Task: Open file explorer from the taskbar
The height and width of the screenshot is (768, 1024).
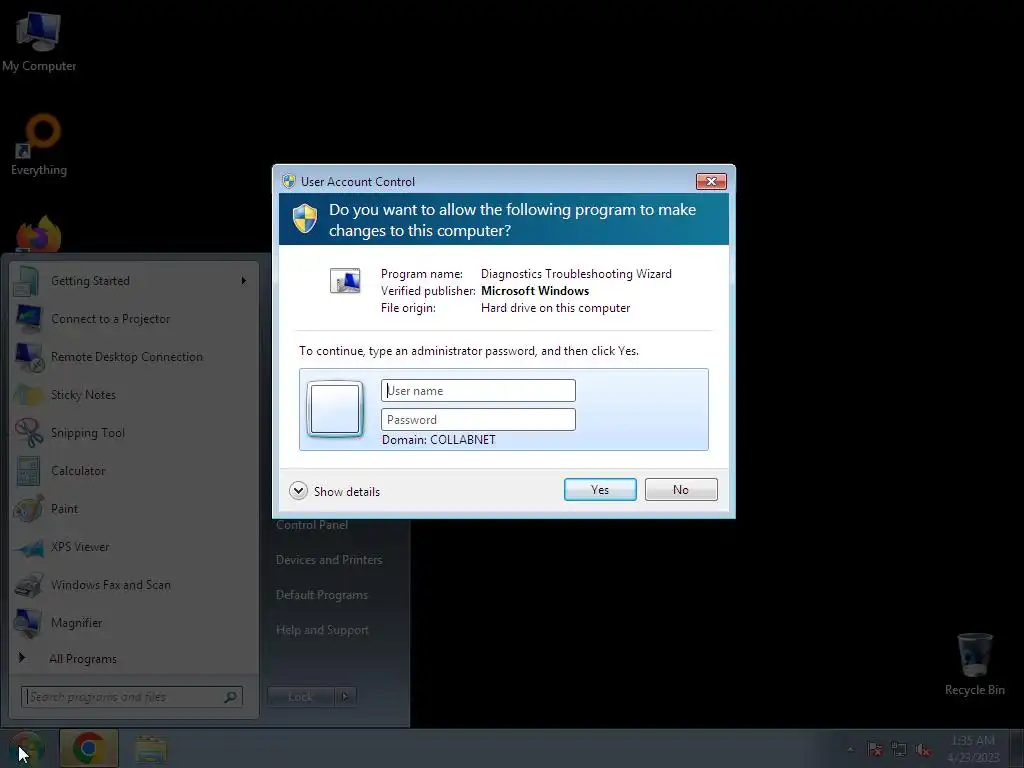Action: point(151,750)
